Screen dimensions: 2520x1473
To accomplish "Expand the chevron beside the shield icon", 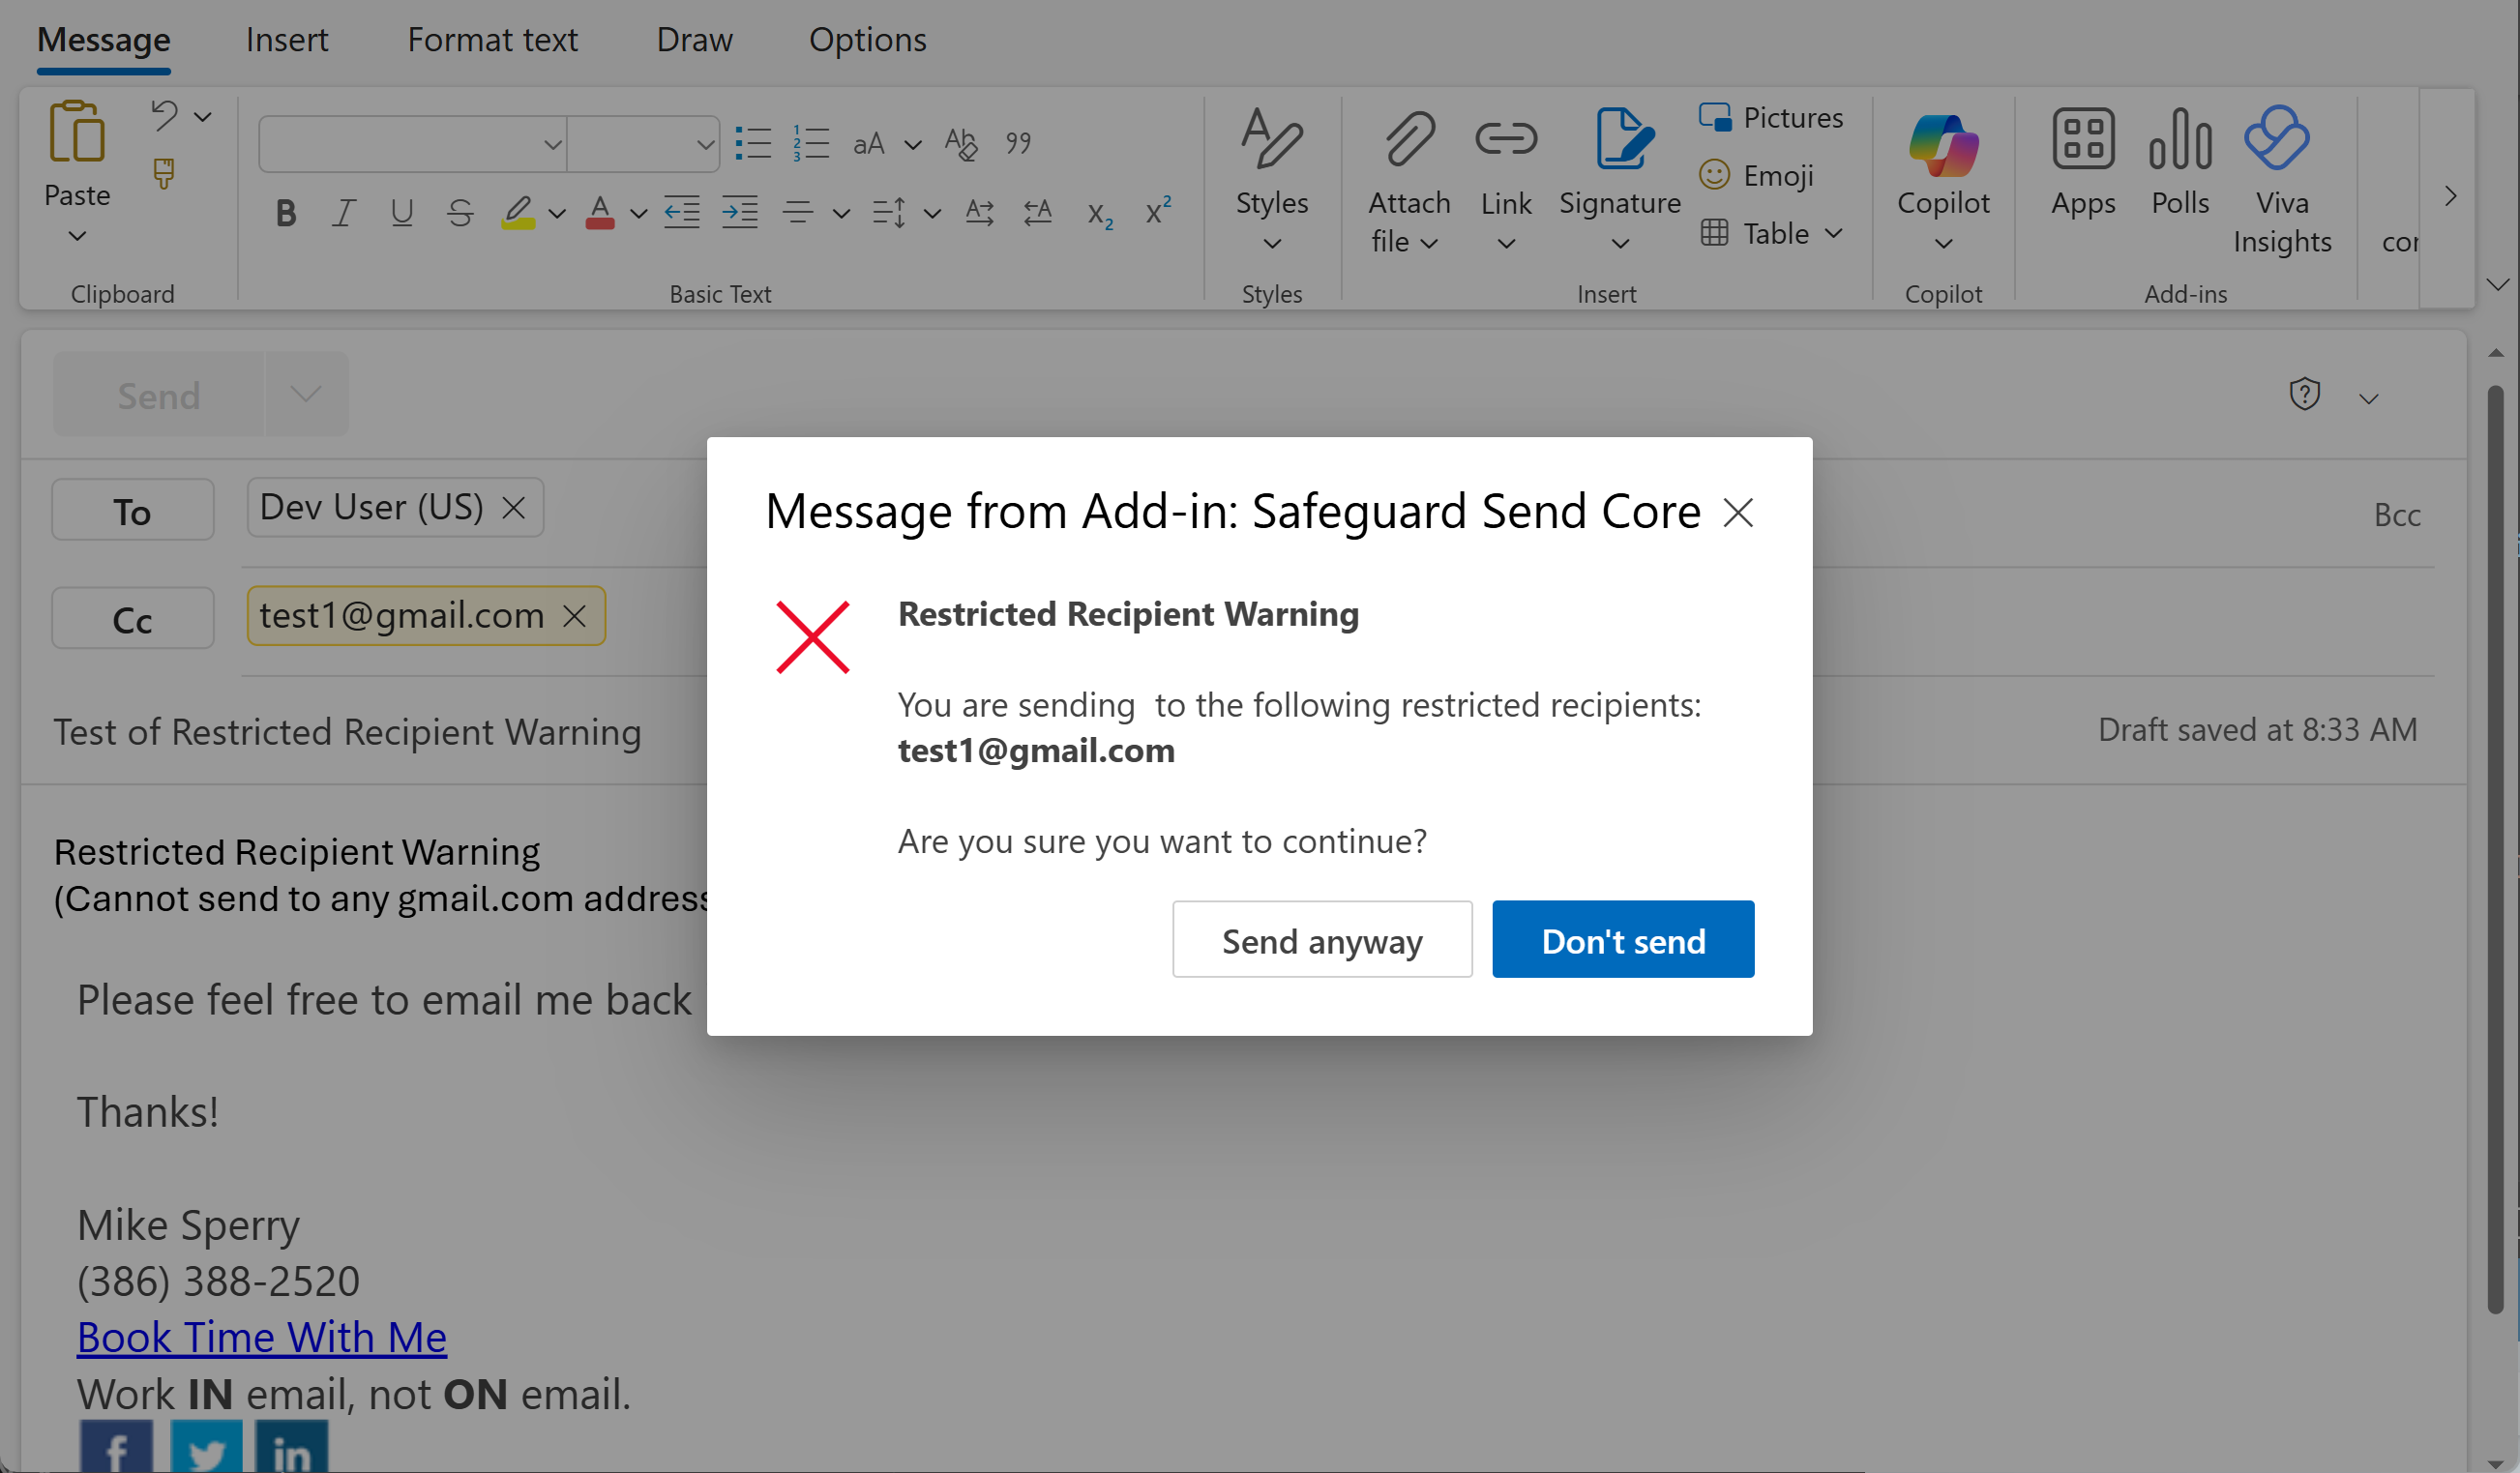I will point(2368,399).
